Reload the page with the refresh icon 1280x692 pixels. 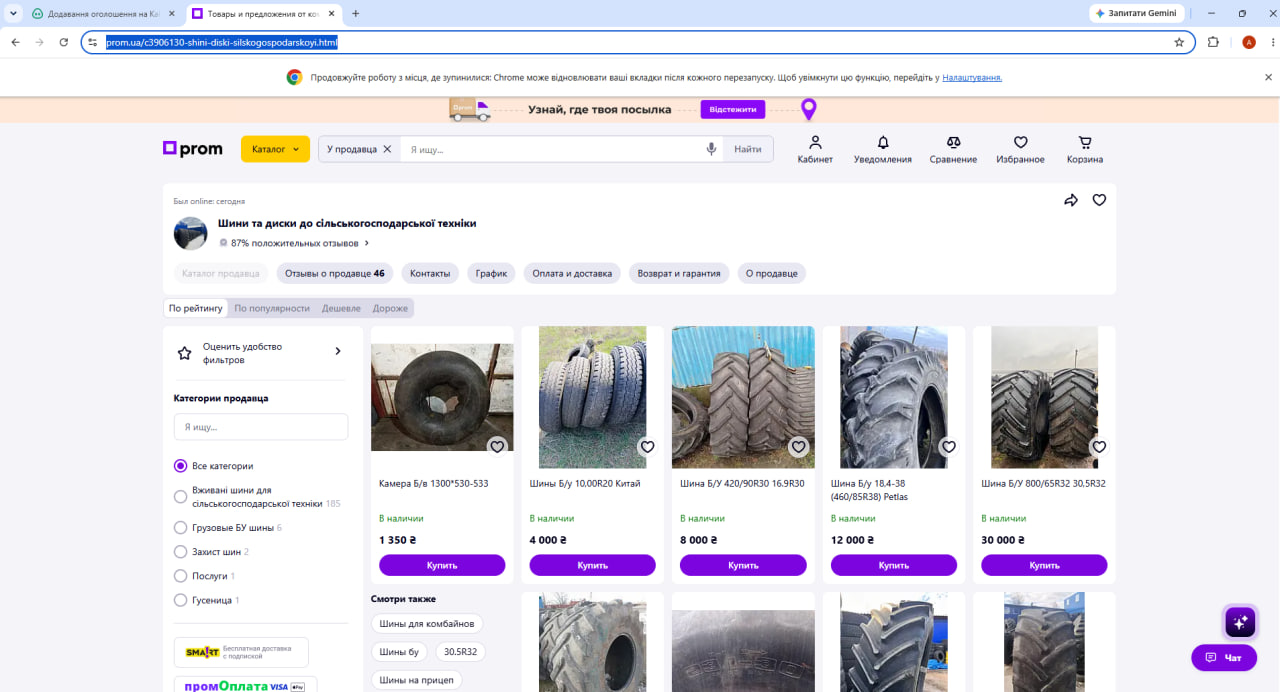coord(64,42)
